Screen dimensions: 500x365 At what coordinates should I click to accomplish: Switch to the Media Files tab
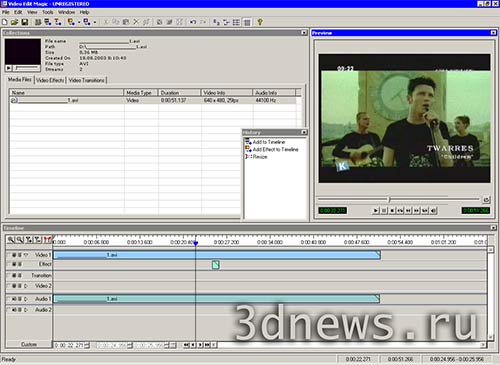point(20,80)
